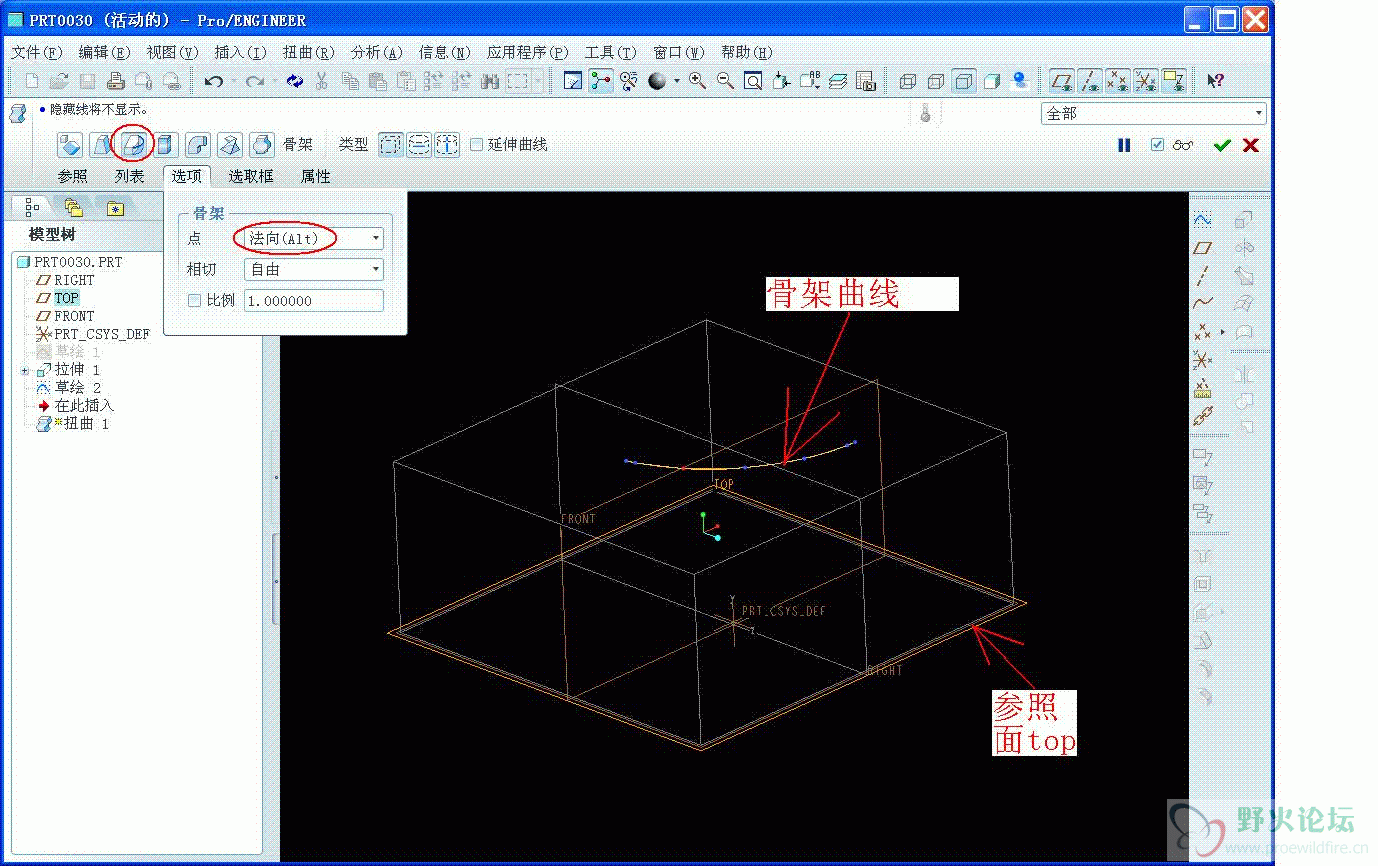Open the 工具(T) menu
This screenshot has width=1378, height=866.
click(x=610, y=52)
